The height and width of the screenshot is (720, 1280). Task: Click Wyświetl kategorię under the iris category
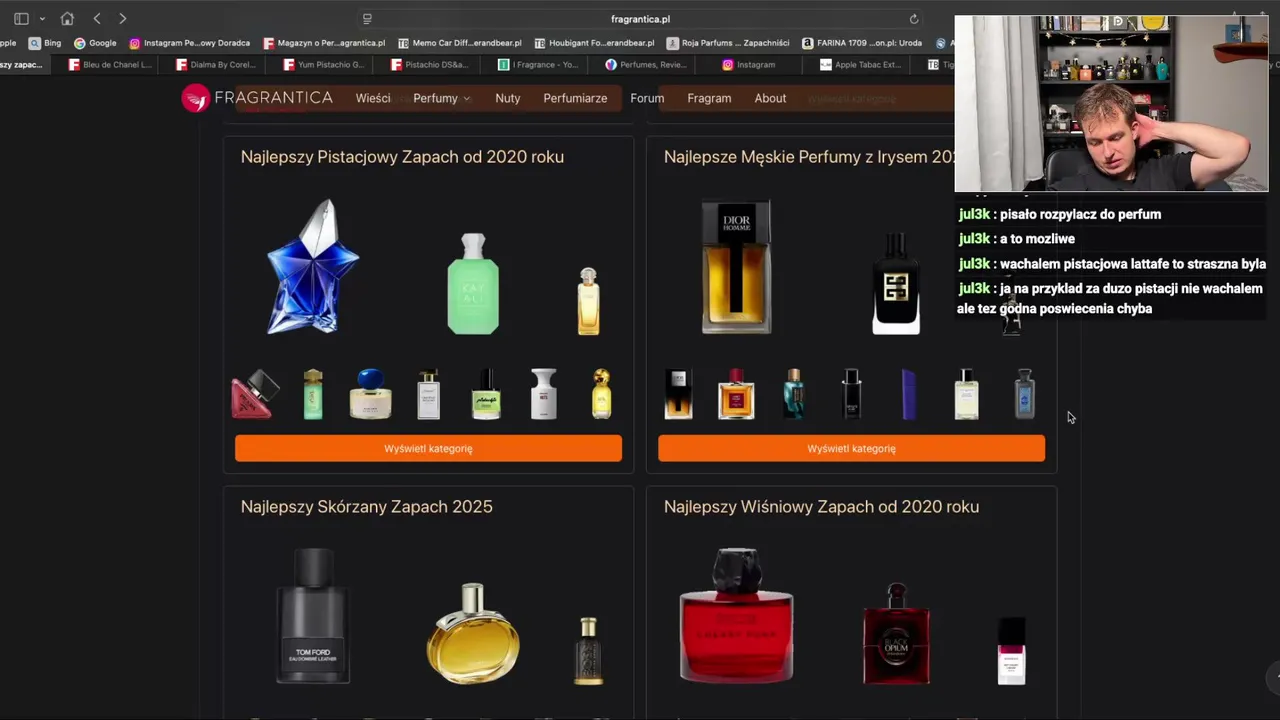coord(851,448)
